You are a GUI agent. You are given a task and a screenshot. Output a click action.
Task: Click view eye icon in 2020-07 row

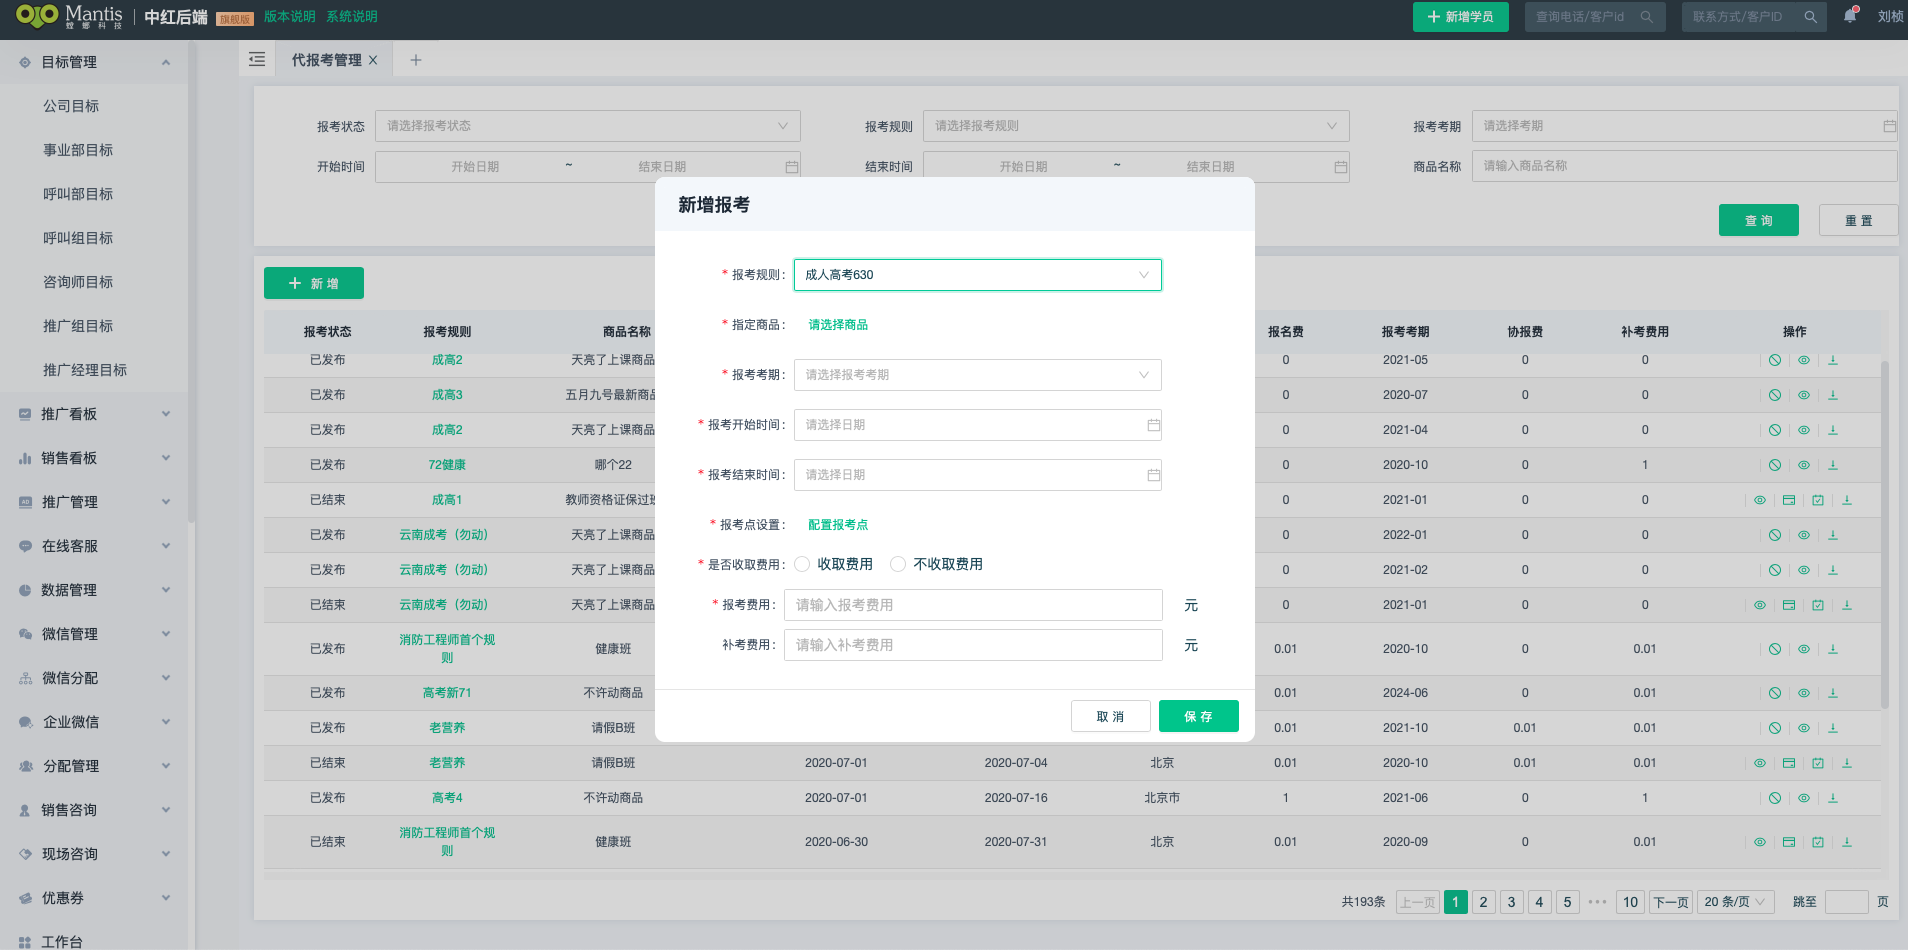(x=1804, y=395)
